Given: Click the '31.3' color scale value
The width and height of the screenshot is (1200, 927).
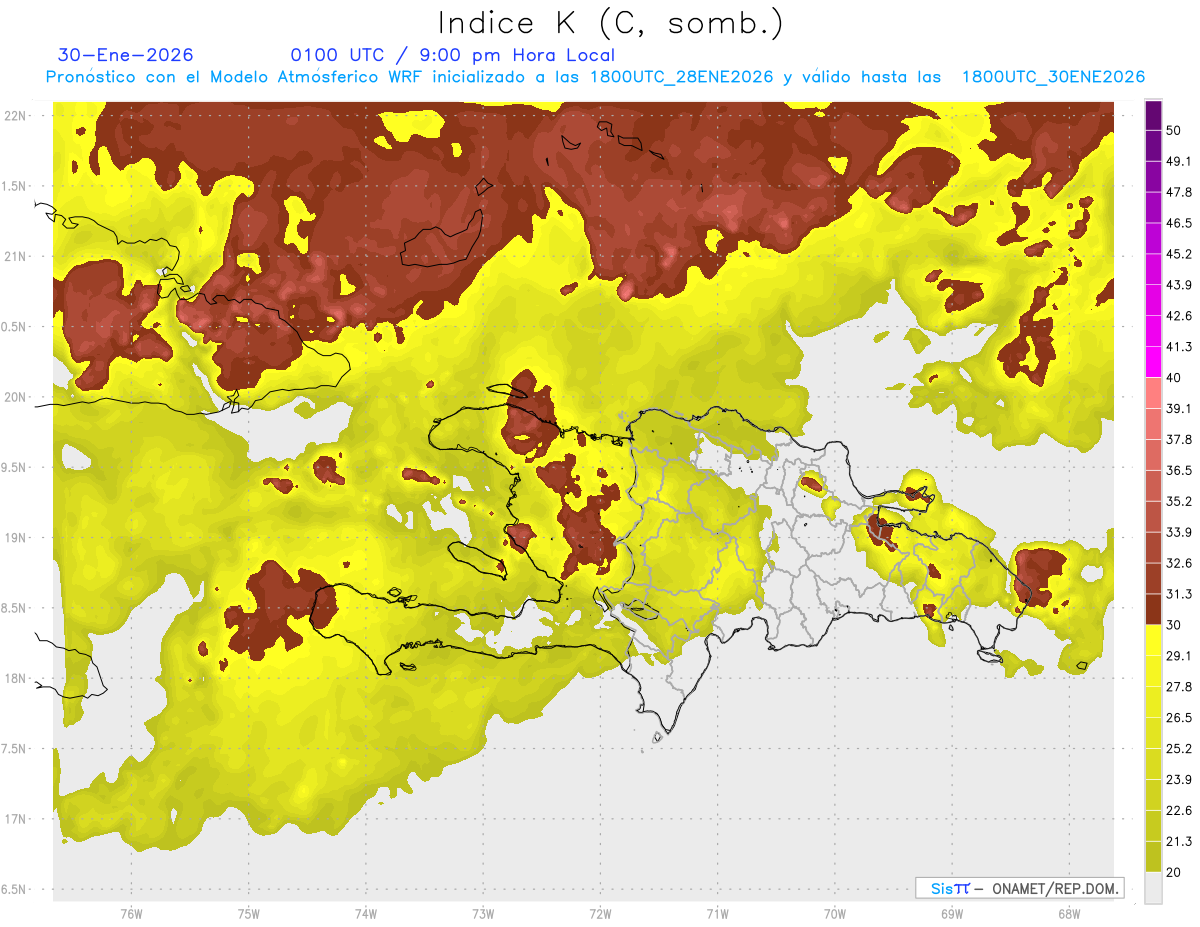Looking at the screenshot, I should [x=1178, y=594].
